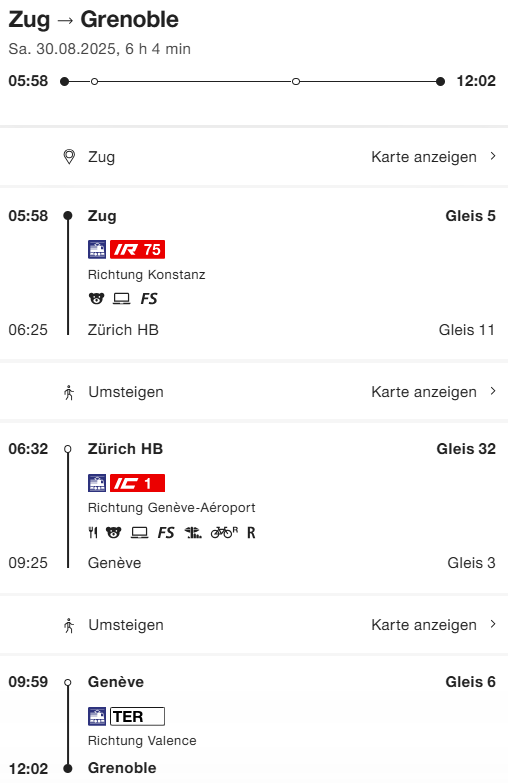The height and width of the screenshot is (783, 508).
Task: Expand the first Umsteigen map chevron
Action: [493, 391]
